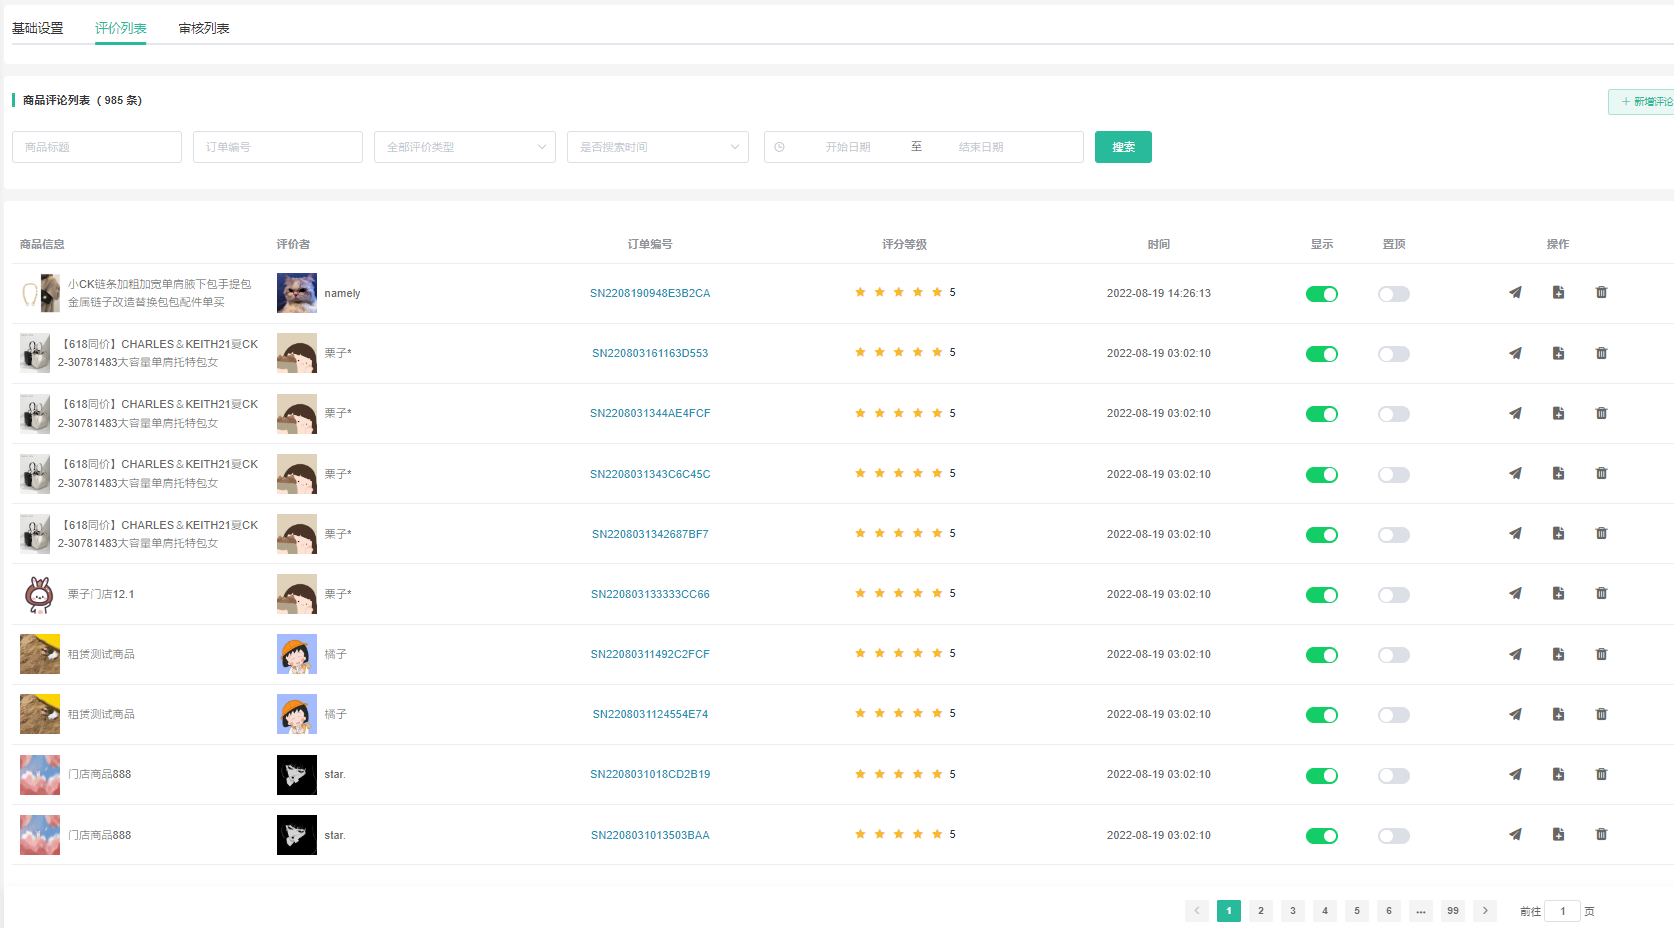The height and width of the screenshot is (928, 1674).
Task: Click trash icon for order SN2208031013503BAA
Action: point(1601,834)
